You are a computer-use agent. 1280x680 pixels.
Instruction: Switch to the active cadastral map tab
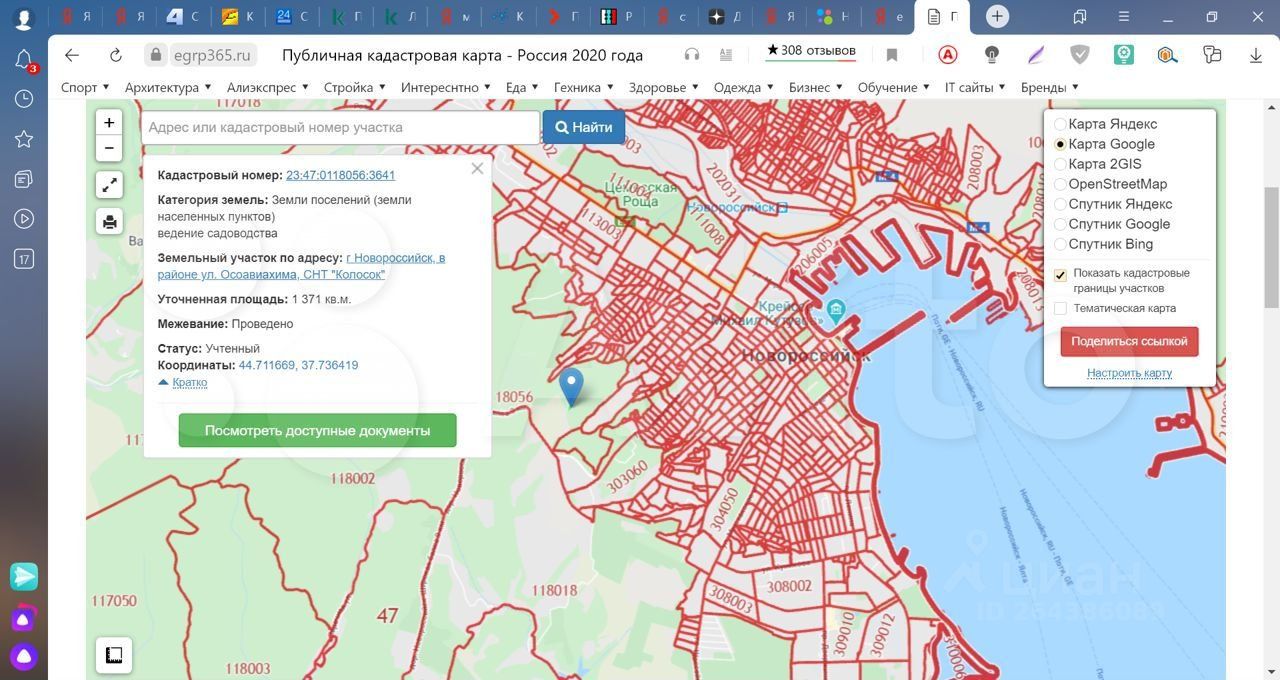pyautogui.click(x=944, y=17)
